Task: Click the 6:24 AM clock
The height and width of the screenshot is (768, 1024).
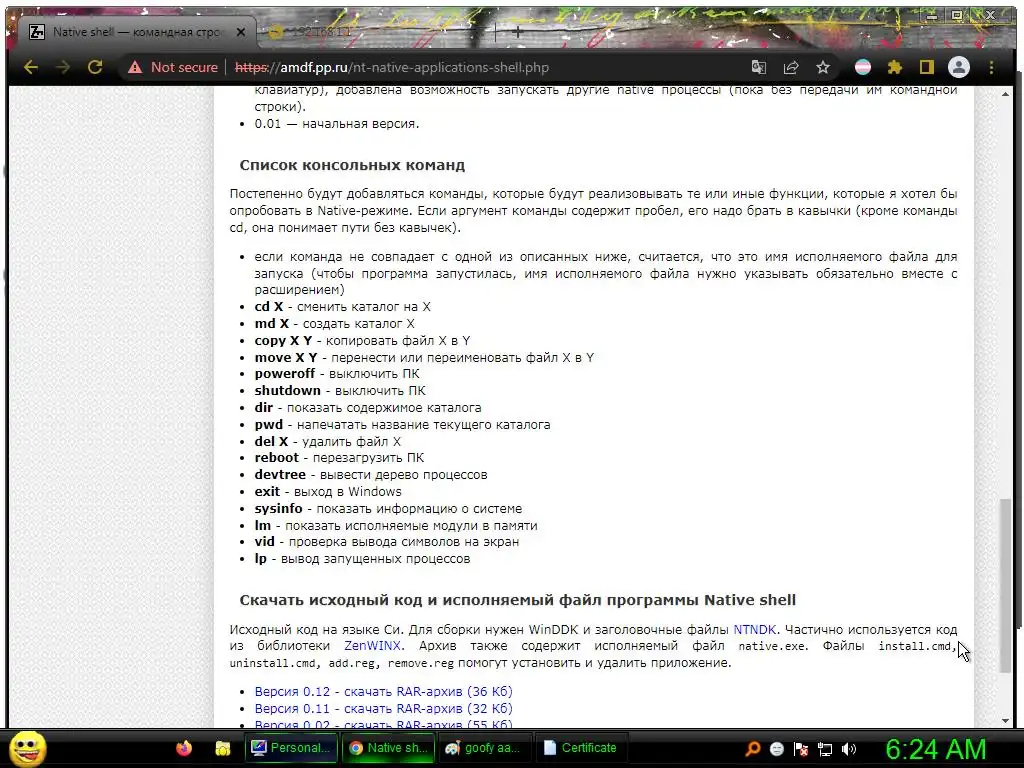Action: 935,749
